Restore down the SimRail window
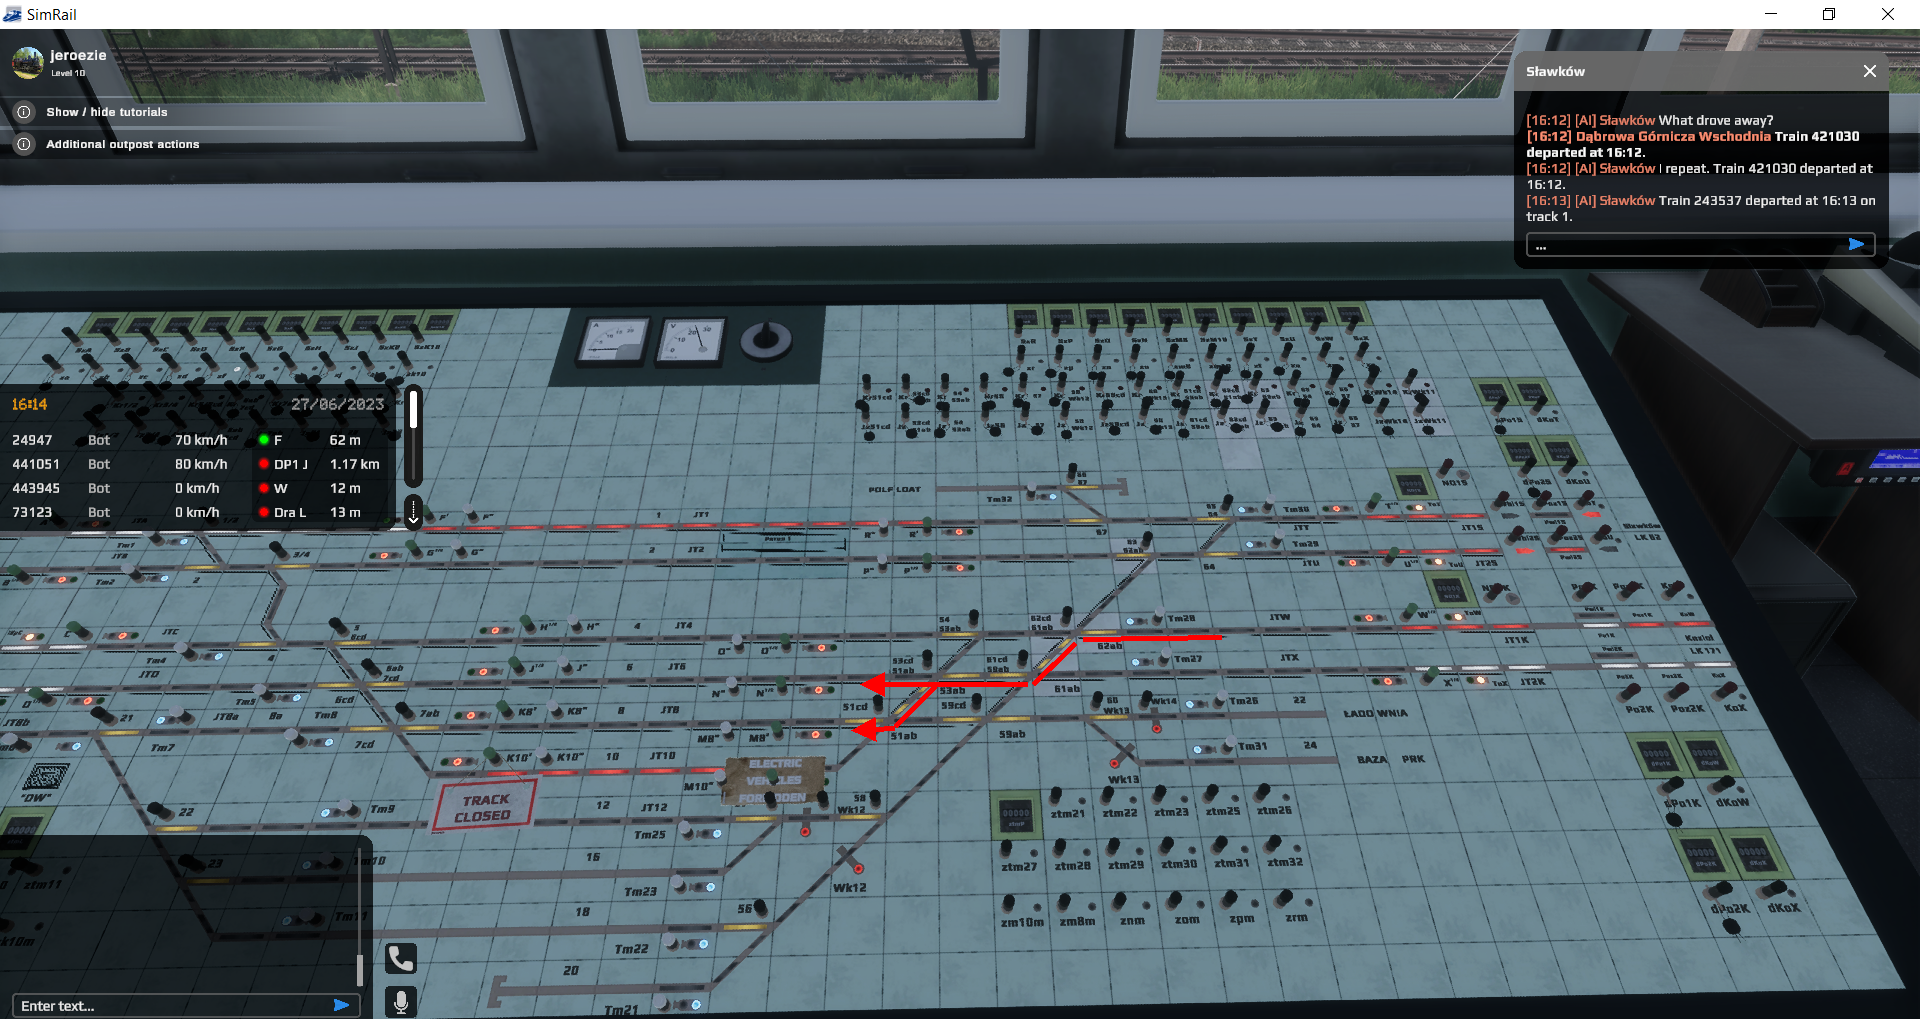 click(x=1829, y=14)
